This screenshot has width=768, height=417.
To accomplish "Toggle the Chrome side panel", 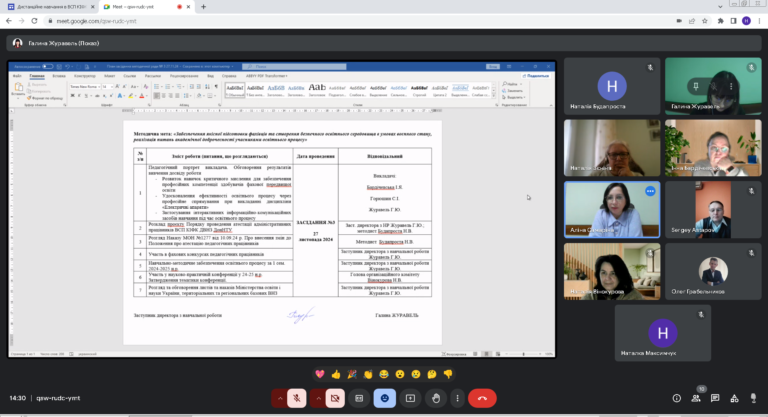I will click(x=733, y=21).
